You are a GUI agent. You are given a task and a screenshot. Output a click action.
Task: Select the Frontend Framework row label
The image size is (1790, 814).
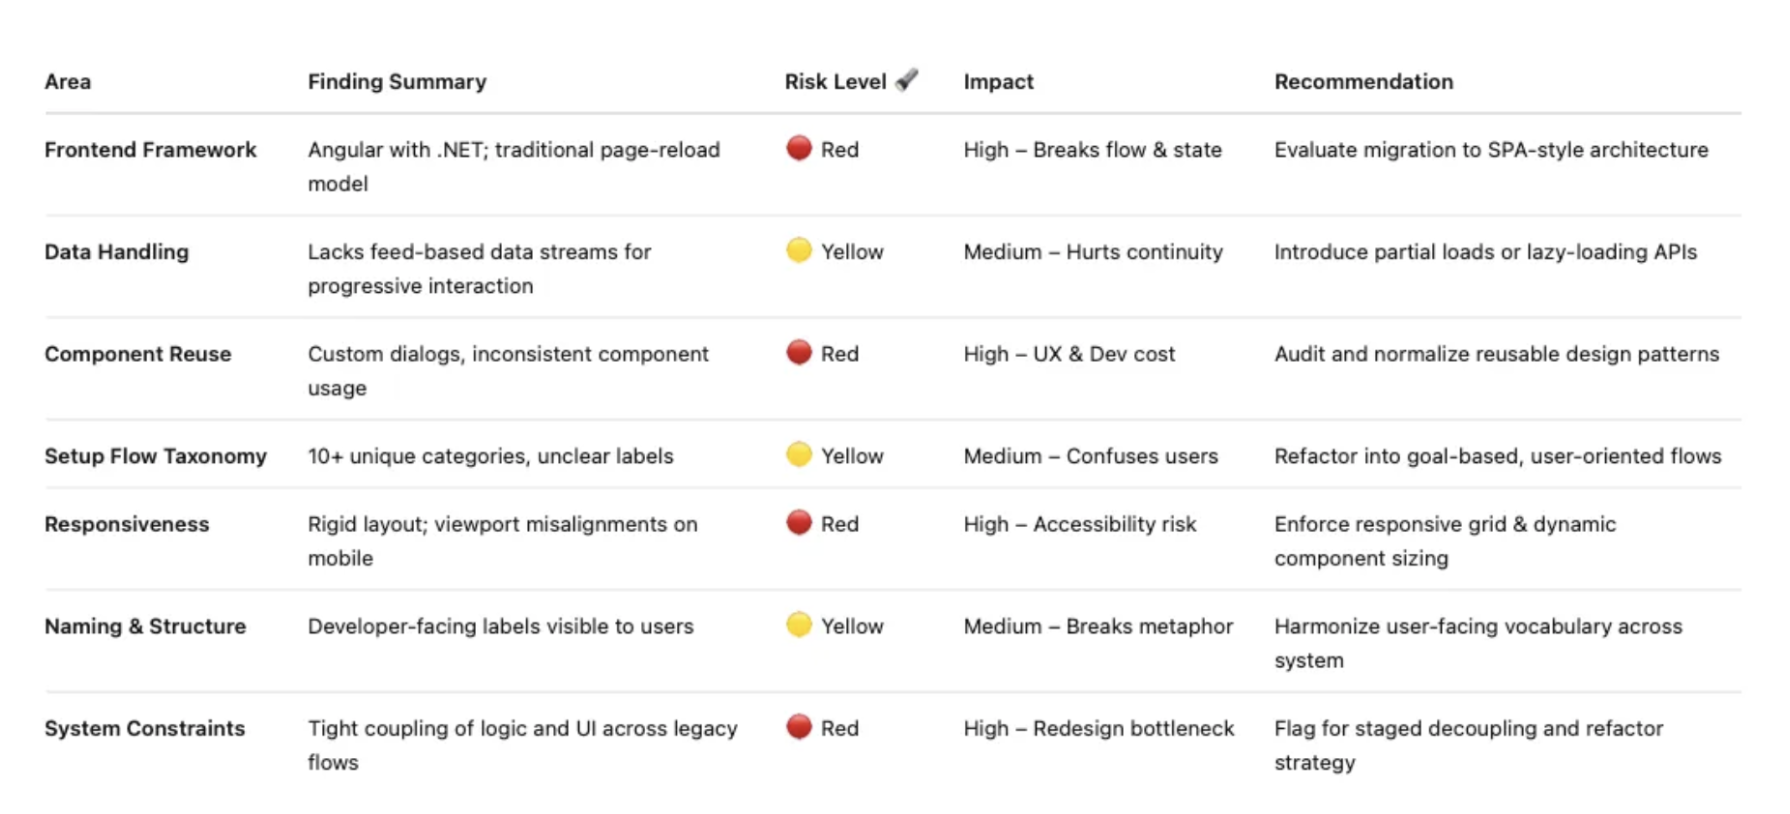(150, 150)
